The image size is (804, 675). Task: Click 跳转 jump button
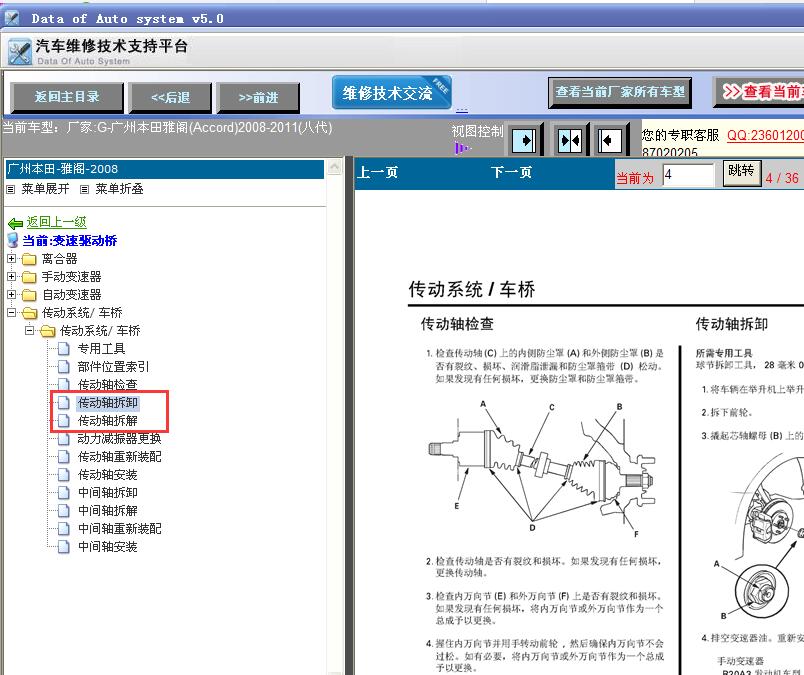click(x=741, y=172)
